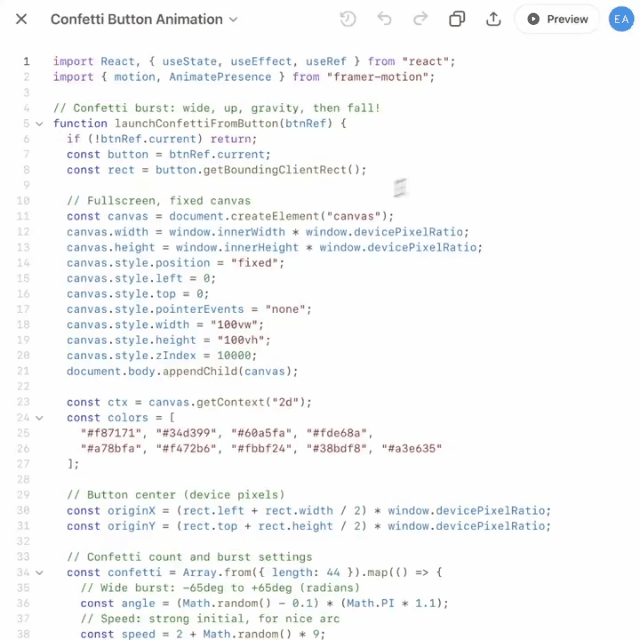640x640 pixels.
Task: Copy code with the duplicate squares icon
Action: coord(457,19)
